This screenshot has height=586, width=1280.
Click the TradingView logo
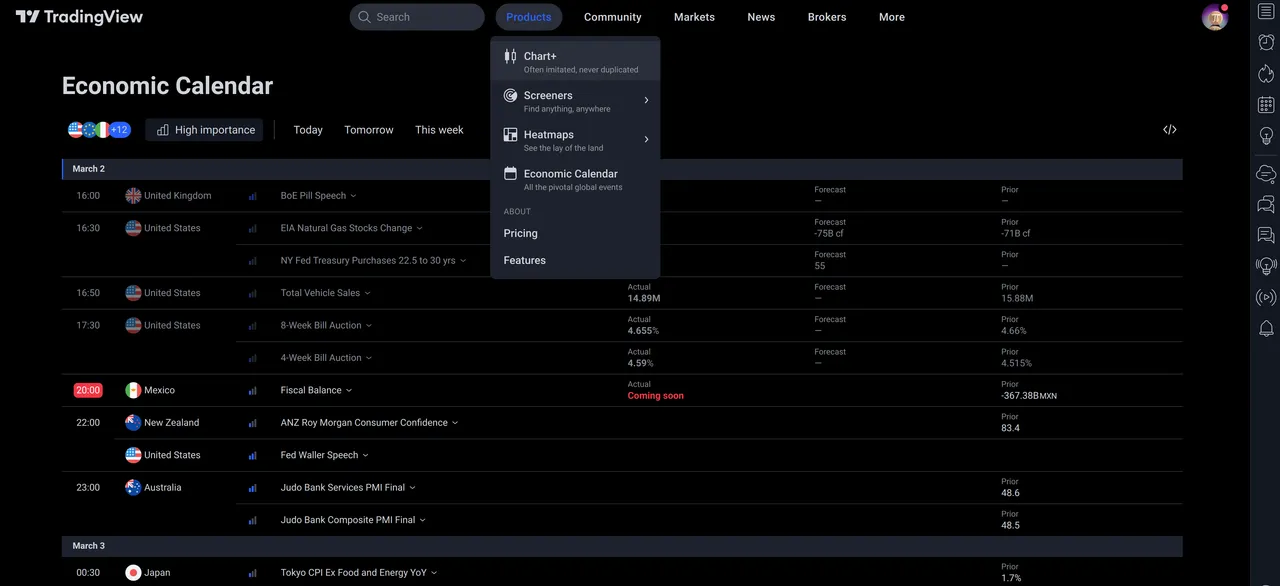click(x=79, y=17)
